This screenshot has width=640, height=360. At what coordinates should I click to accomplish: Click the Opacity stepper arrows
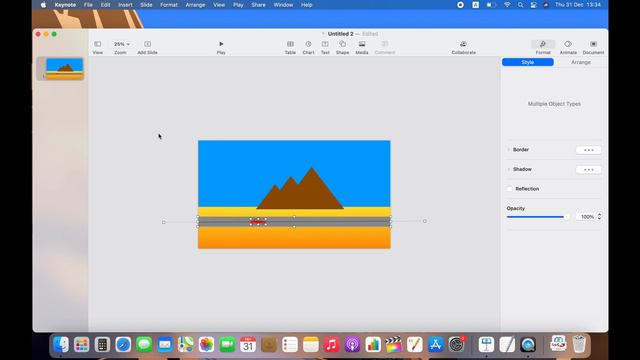tap(599, 216)
